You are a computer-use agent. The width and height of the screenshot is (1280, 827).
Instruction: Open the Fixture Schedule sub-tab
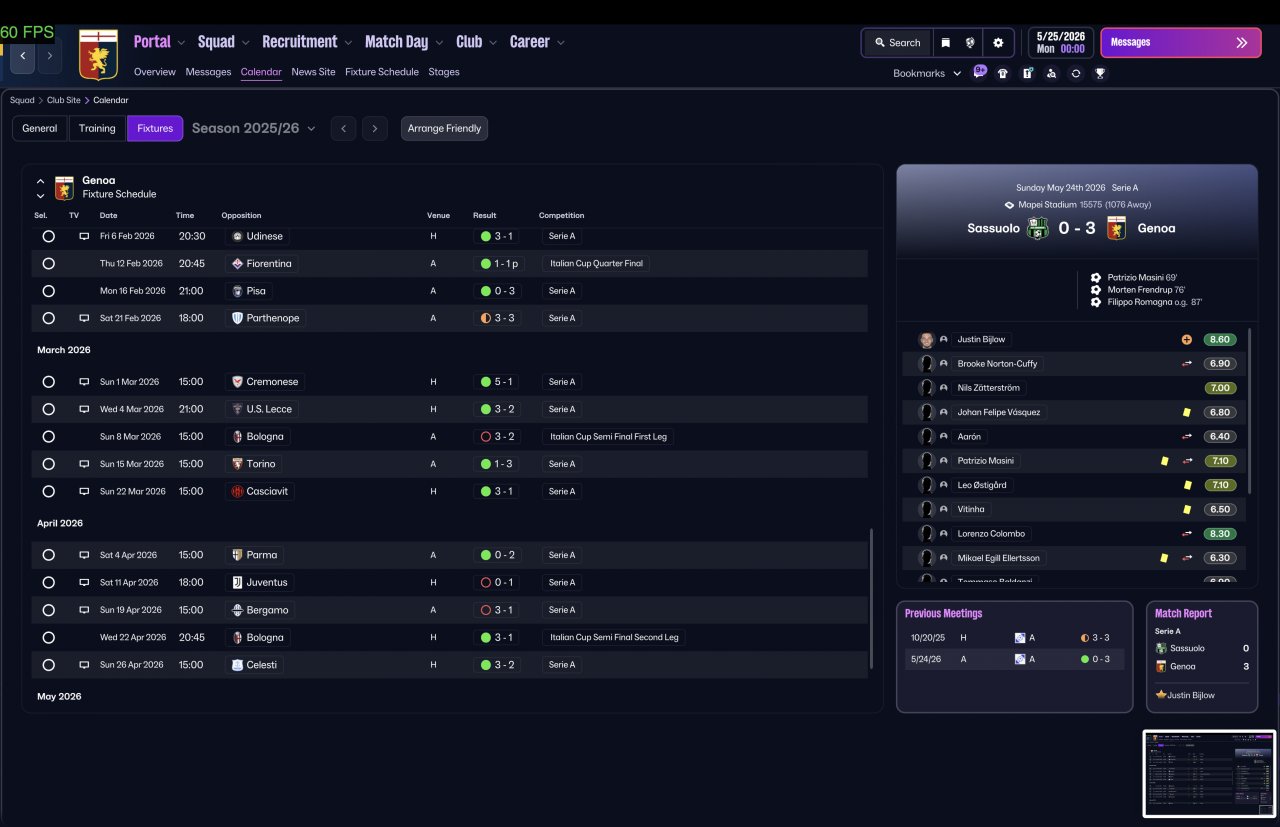click(382, 72)
